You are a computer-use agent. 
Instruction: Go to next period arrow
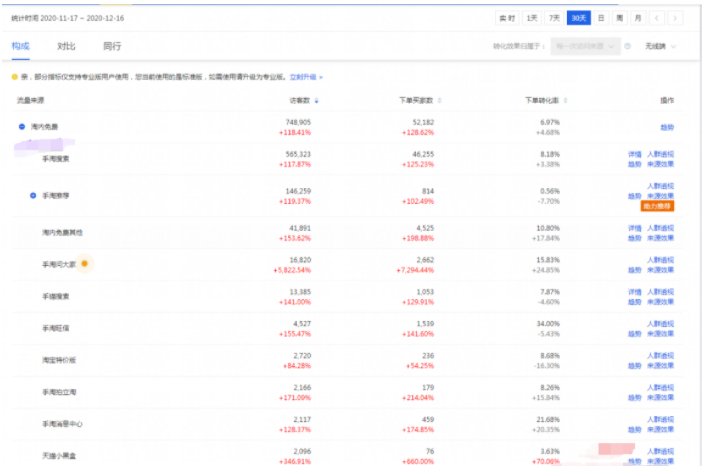click(675, 18)
